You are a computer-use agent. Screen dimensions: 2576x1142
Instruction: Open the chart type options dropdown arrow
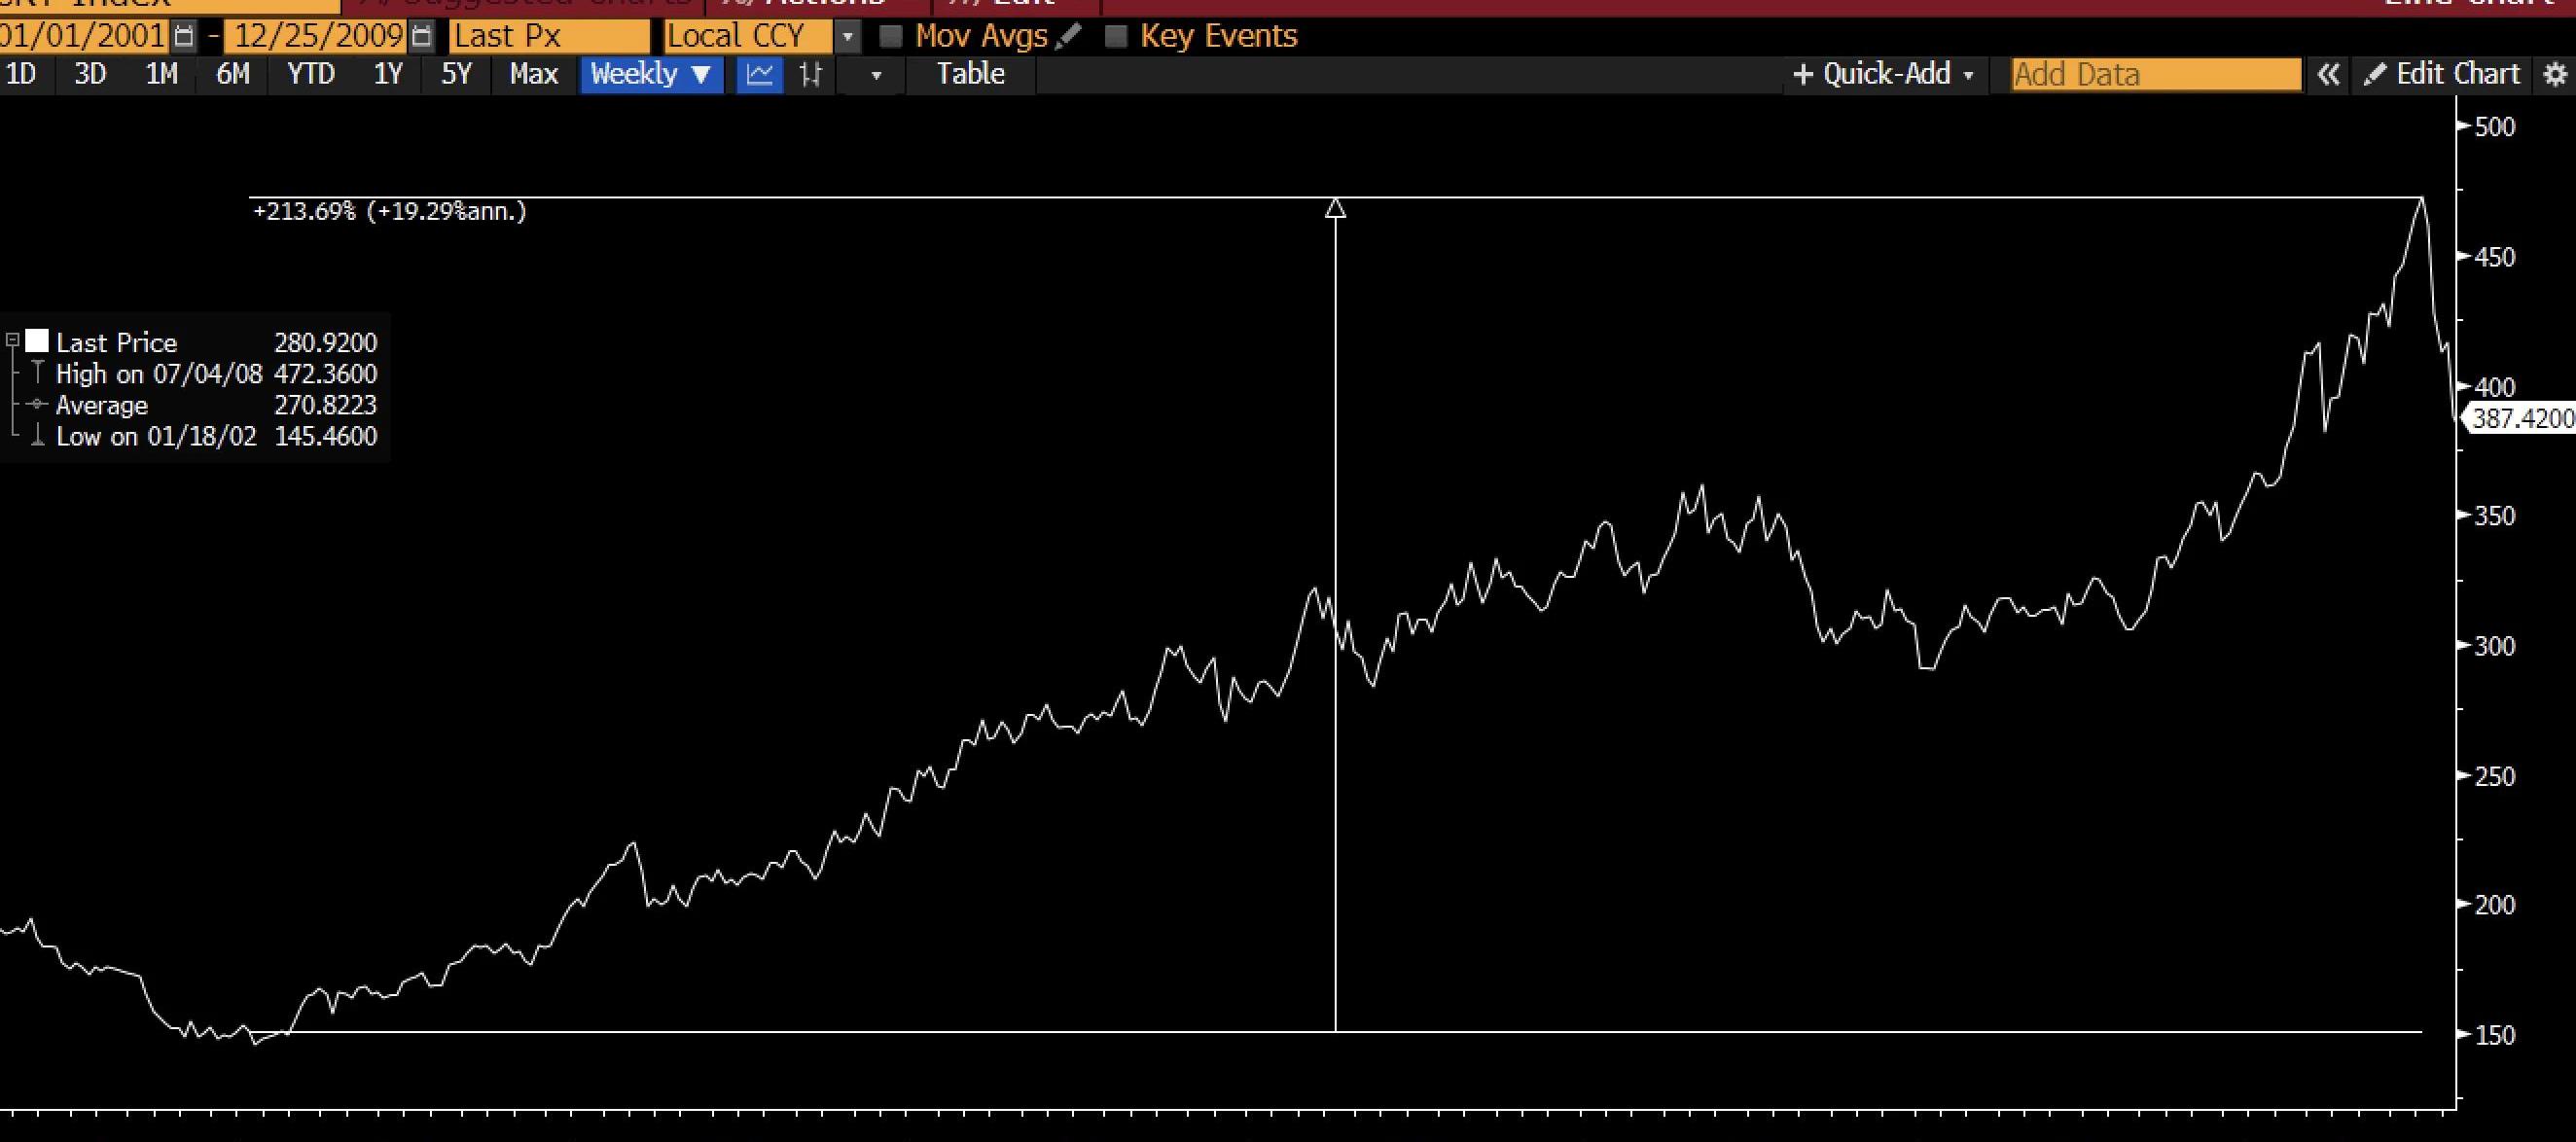pos(876,75)
